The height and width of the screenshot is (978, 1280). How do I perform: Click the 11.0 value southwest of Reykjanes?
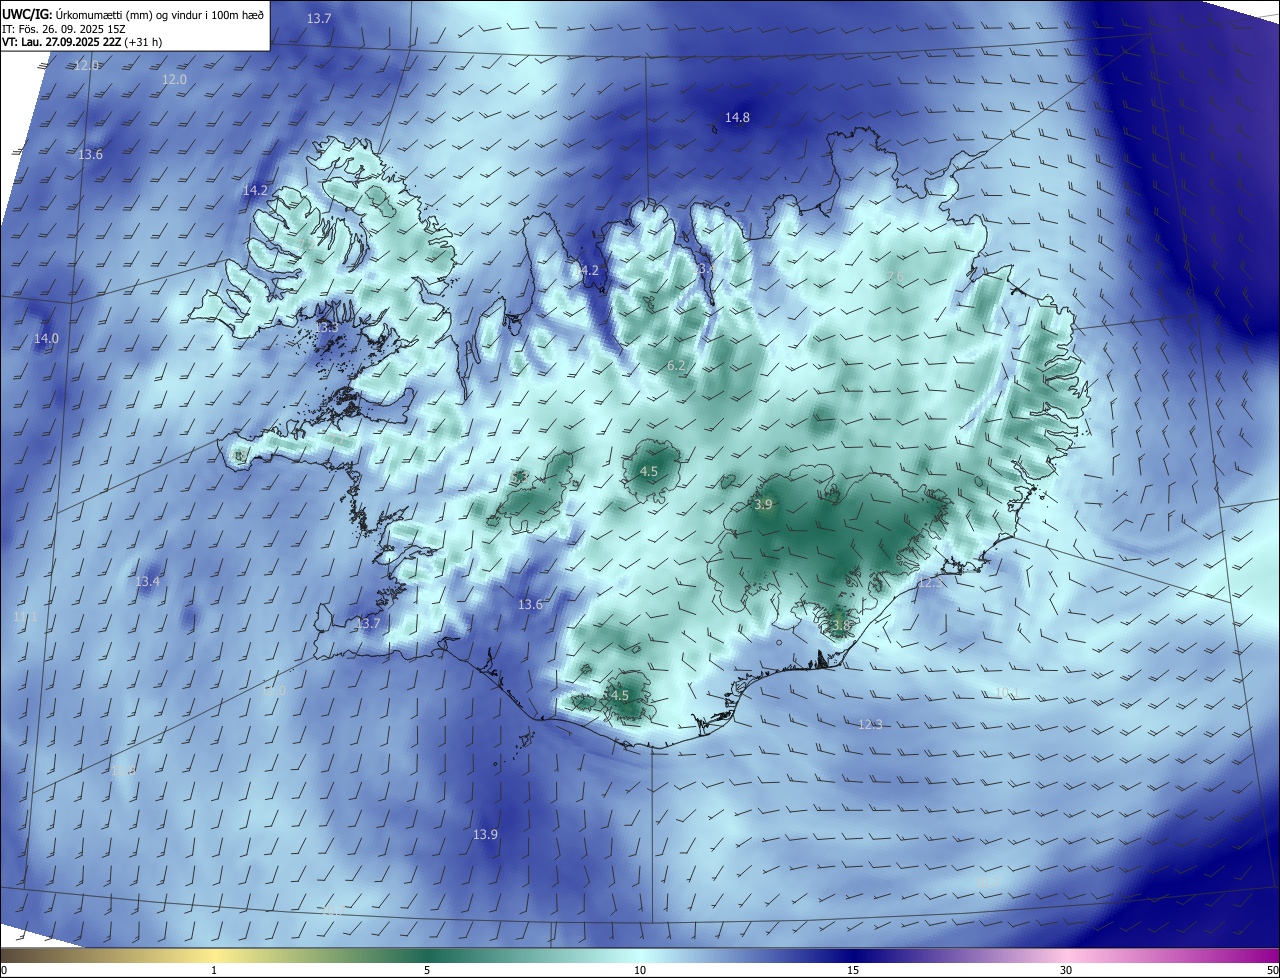[x=274, y=690]
